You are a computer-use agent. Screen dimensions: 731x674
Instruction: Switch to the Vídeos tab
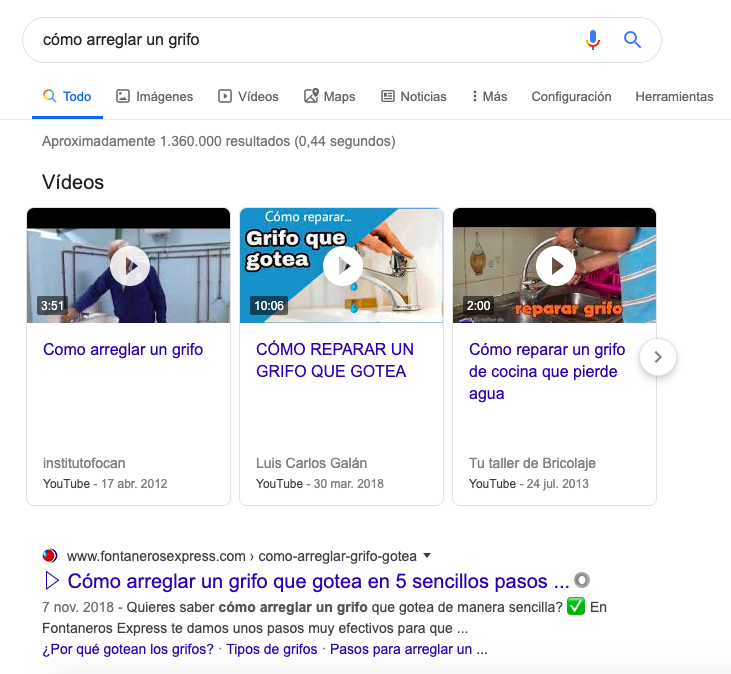click(248, 97)
